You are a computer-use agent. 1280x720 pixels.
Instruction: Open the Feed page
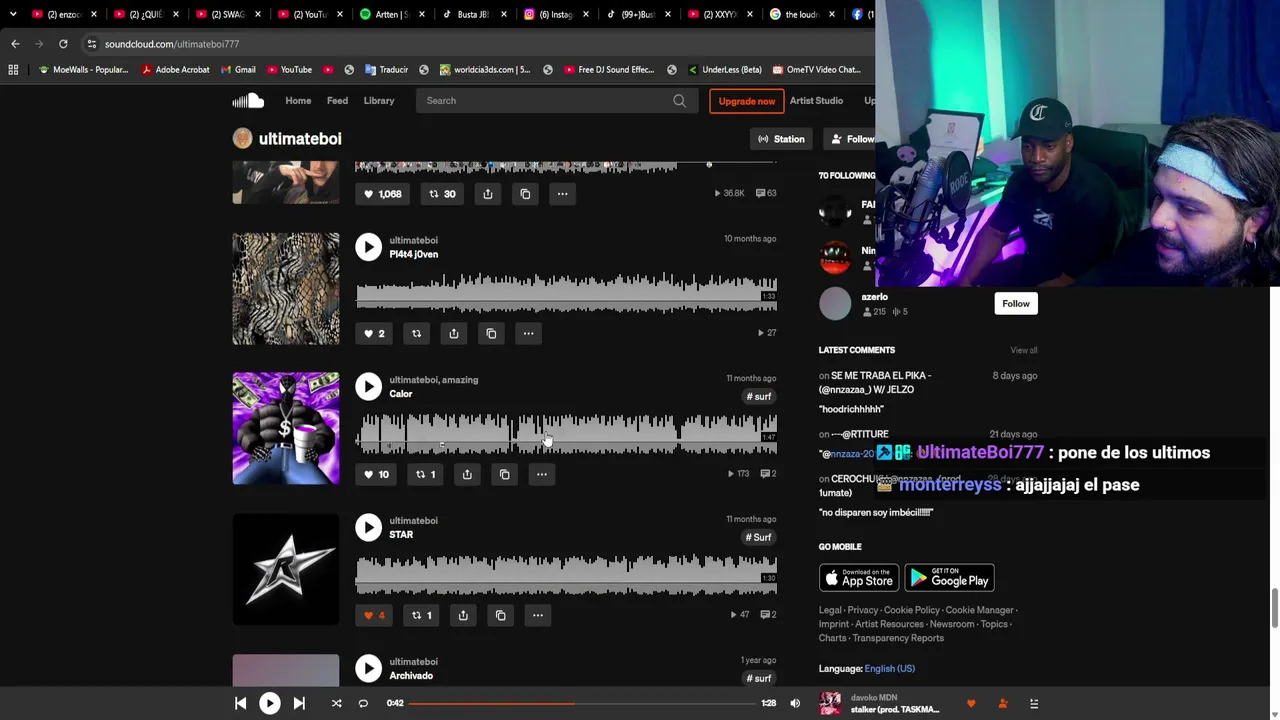pyautogui.click(x=337, y=100)
